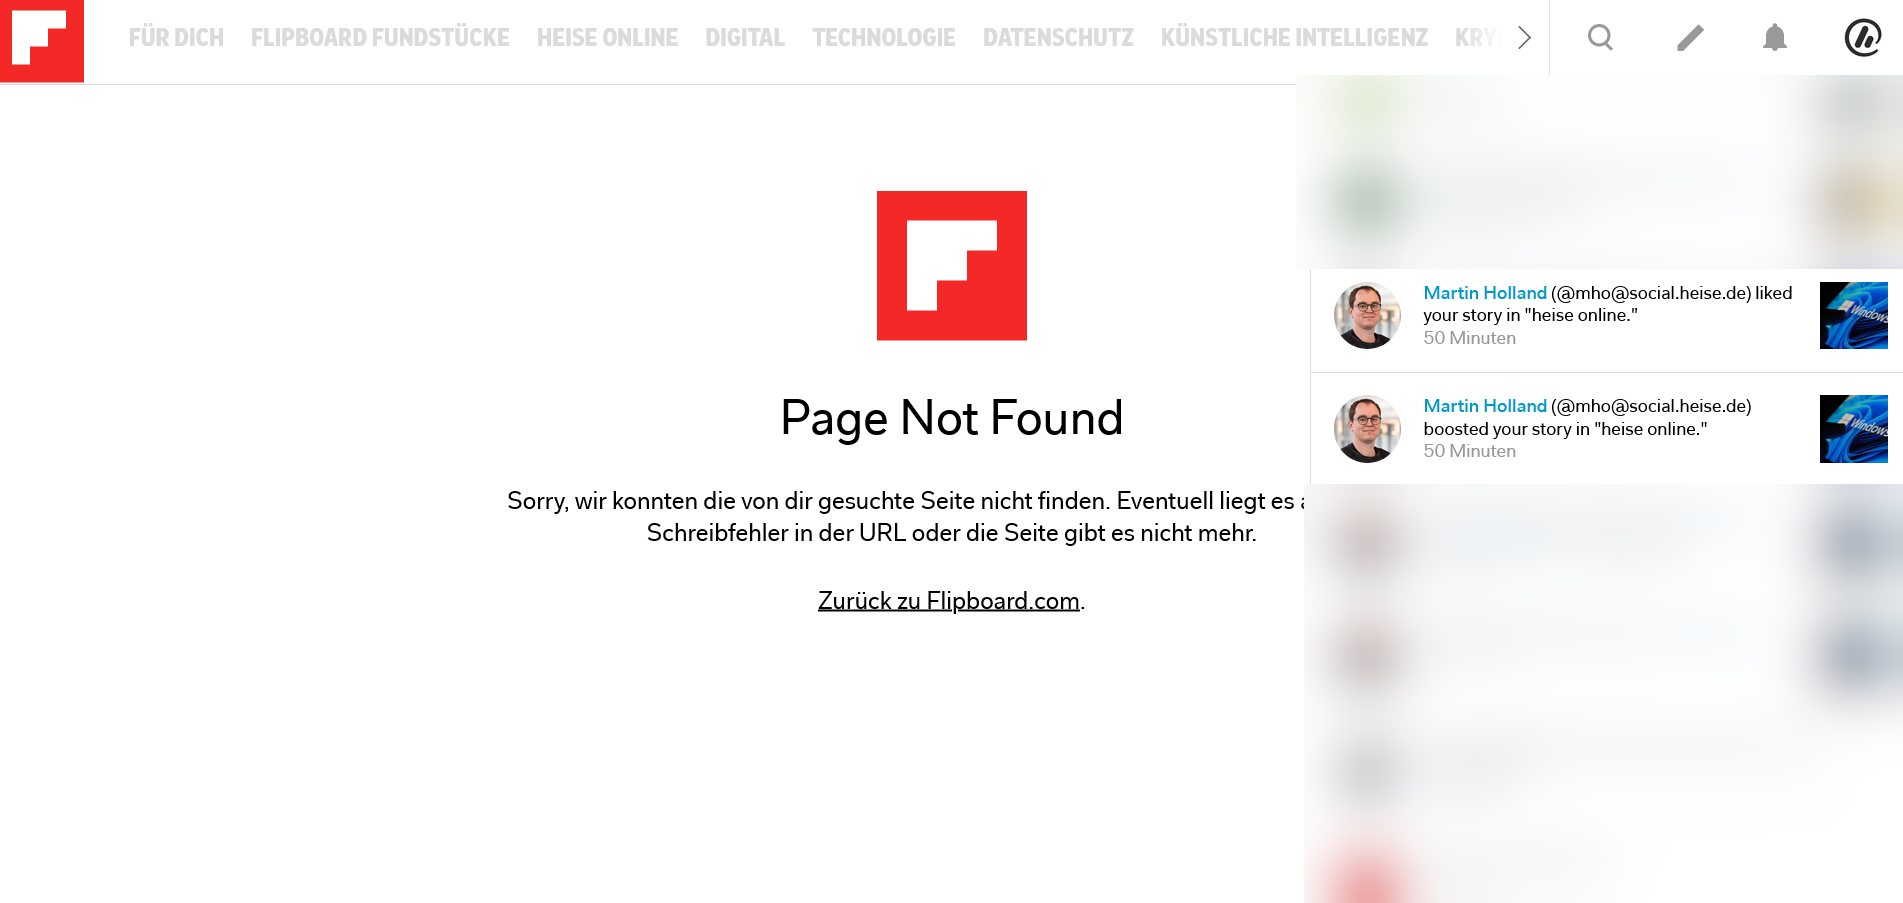Open Martin Holland link in liked notification
The image size is (1903, 903).
tap(1485, 293)
